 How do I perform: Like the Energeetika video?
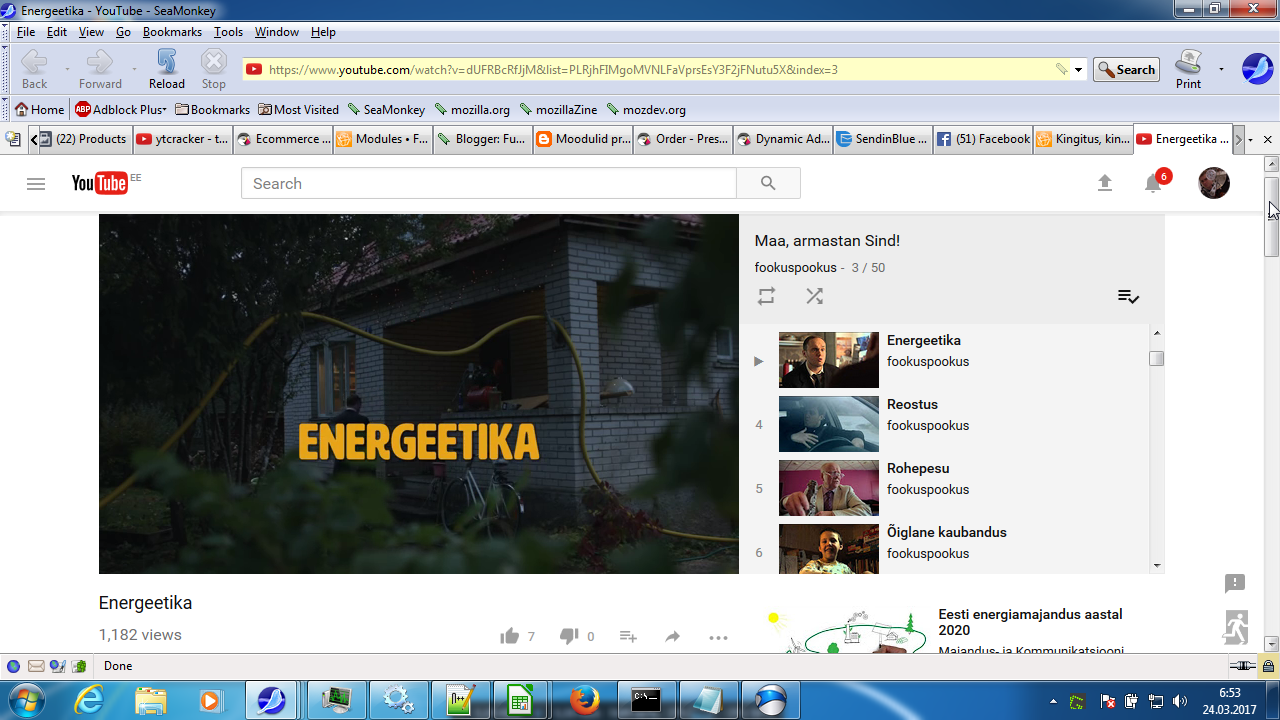[x=510, y=637]
